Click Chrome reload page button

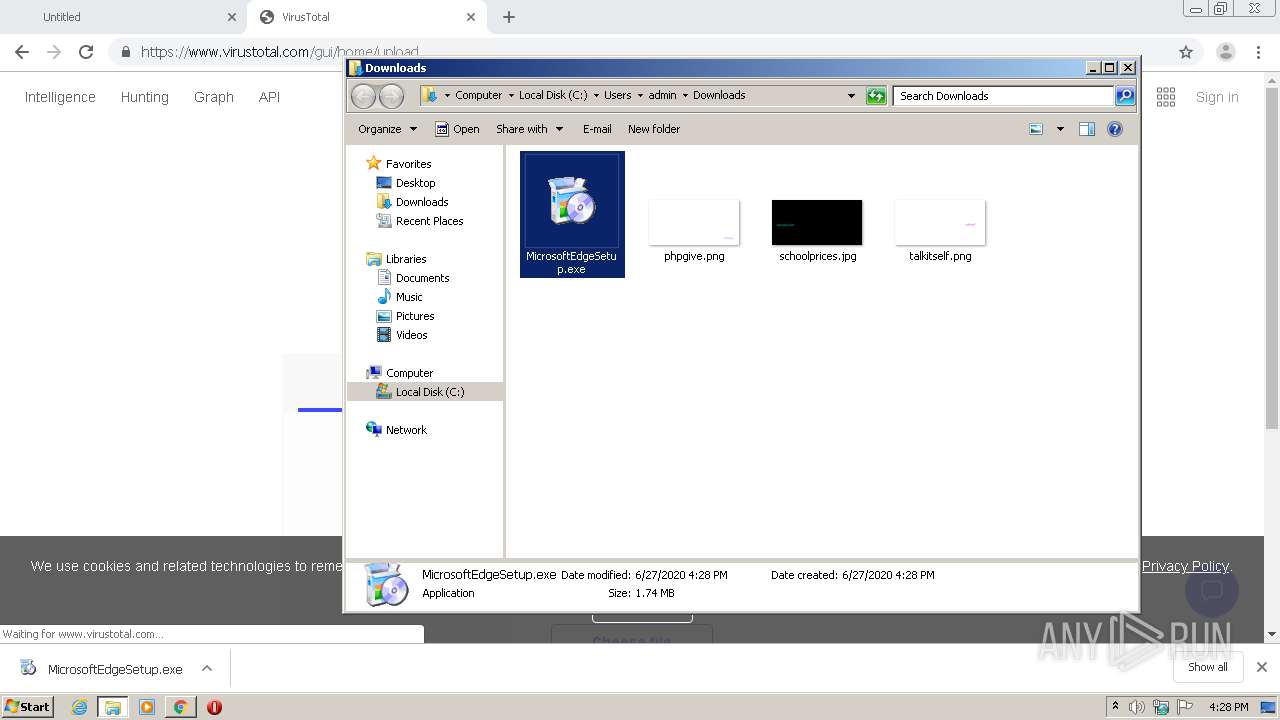click(x=86, y=52)
